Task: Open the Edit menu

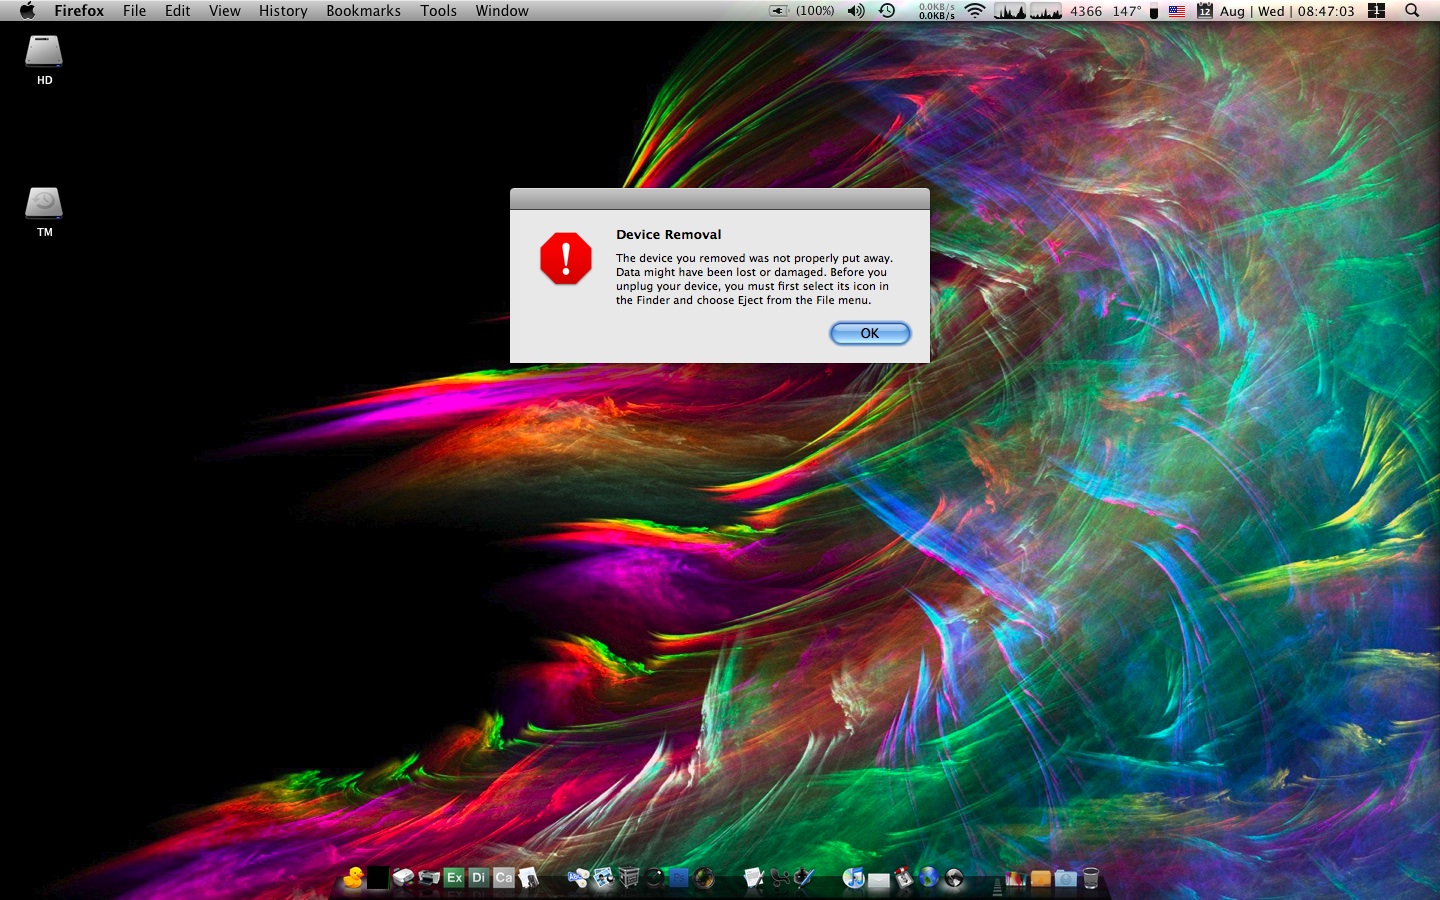Action: tap(177, 11)
